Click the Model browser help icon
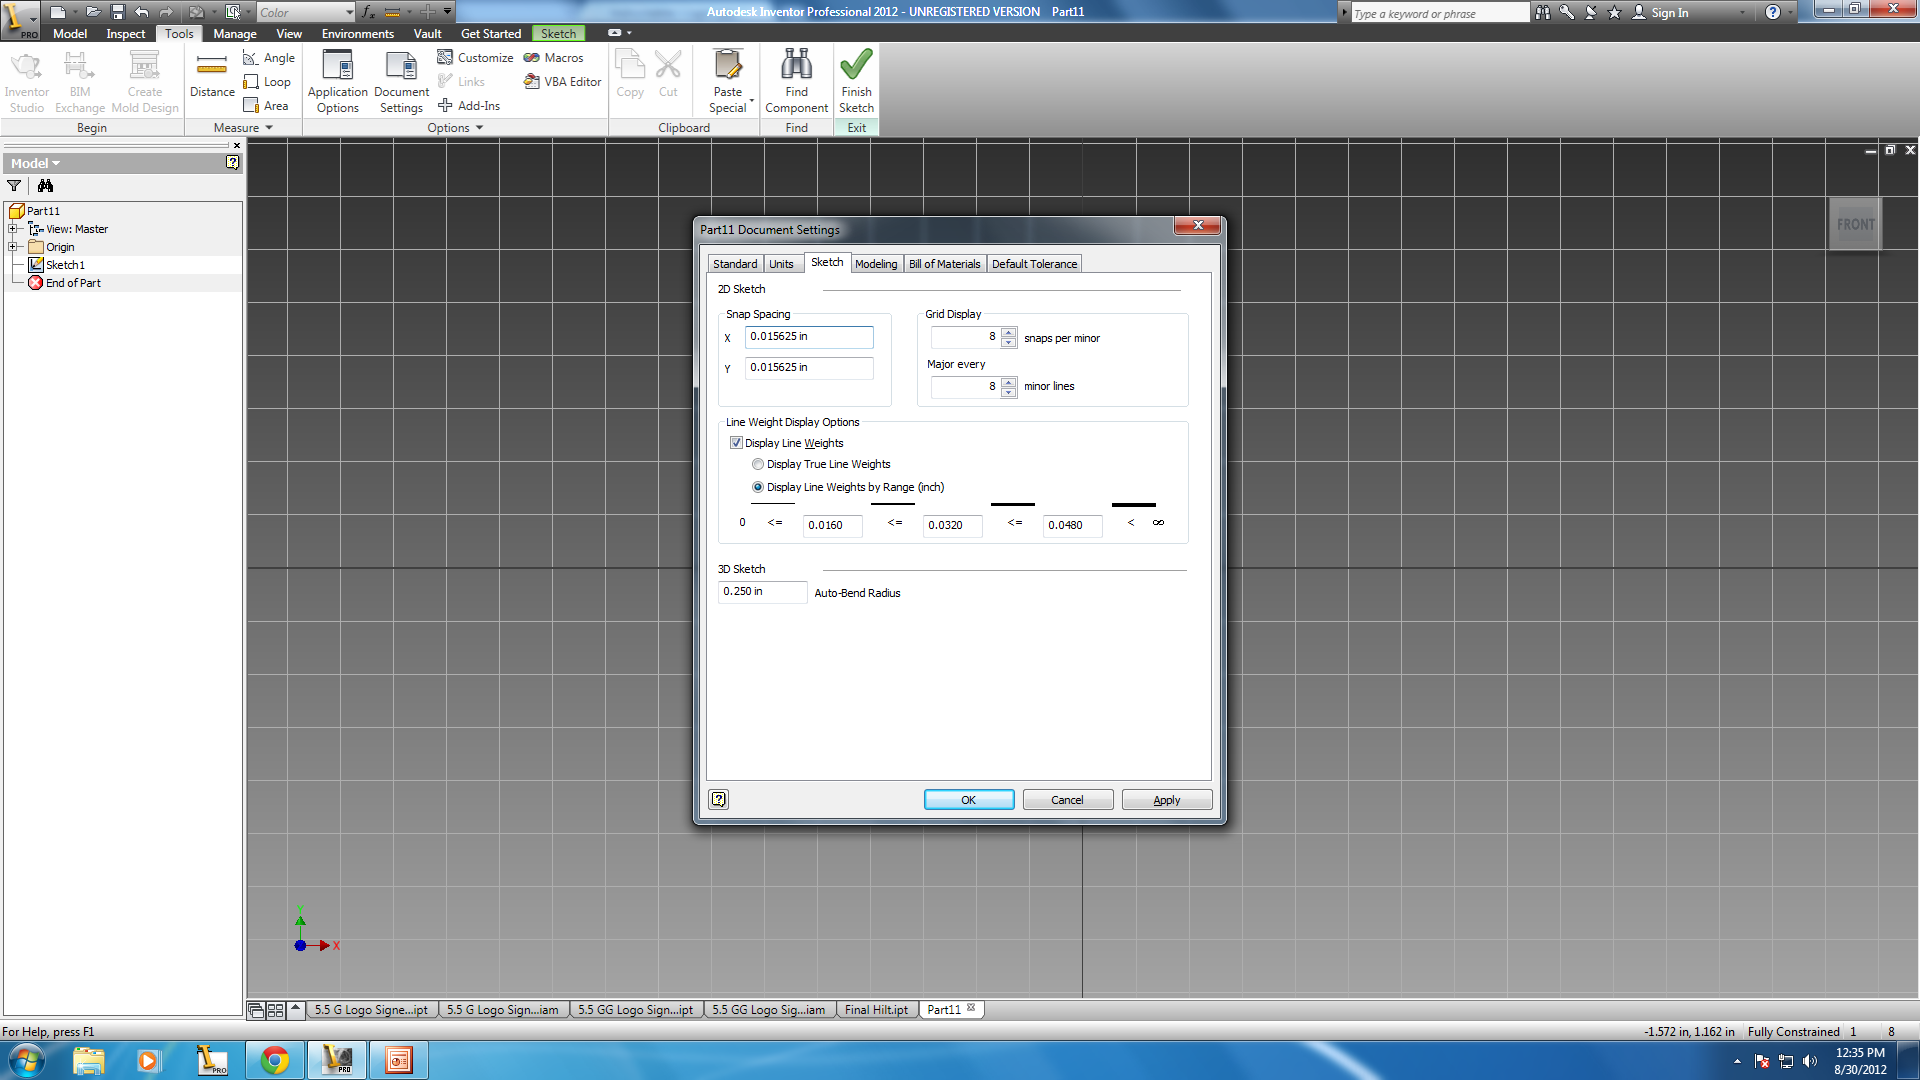This screenshot has height=1080, width=1920. tap(232, 163)
